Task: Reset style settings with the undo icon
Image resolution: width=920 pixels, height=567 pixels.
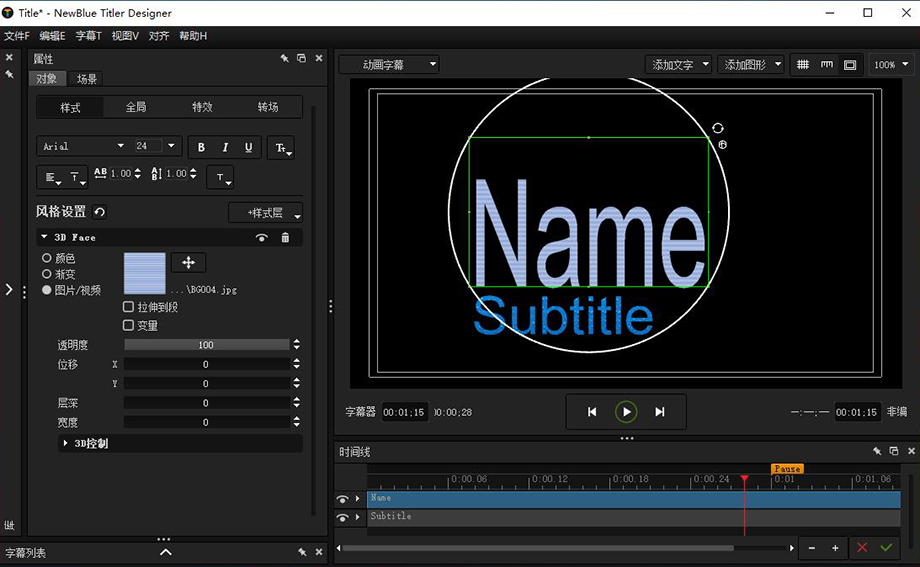Action: click(100, 212)
